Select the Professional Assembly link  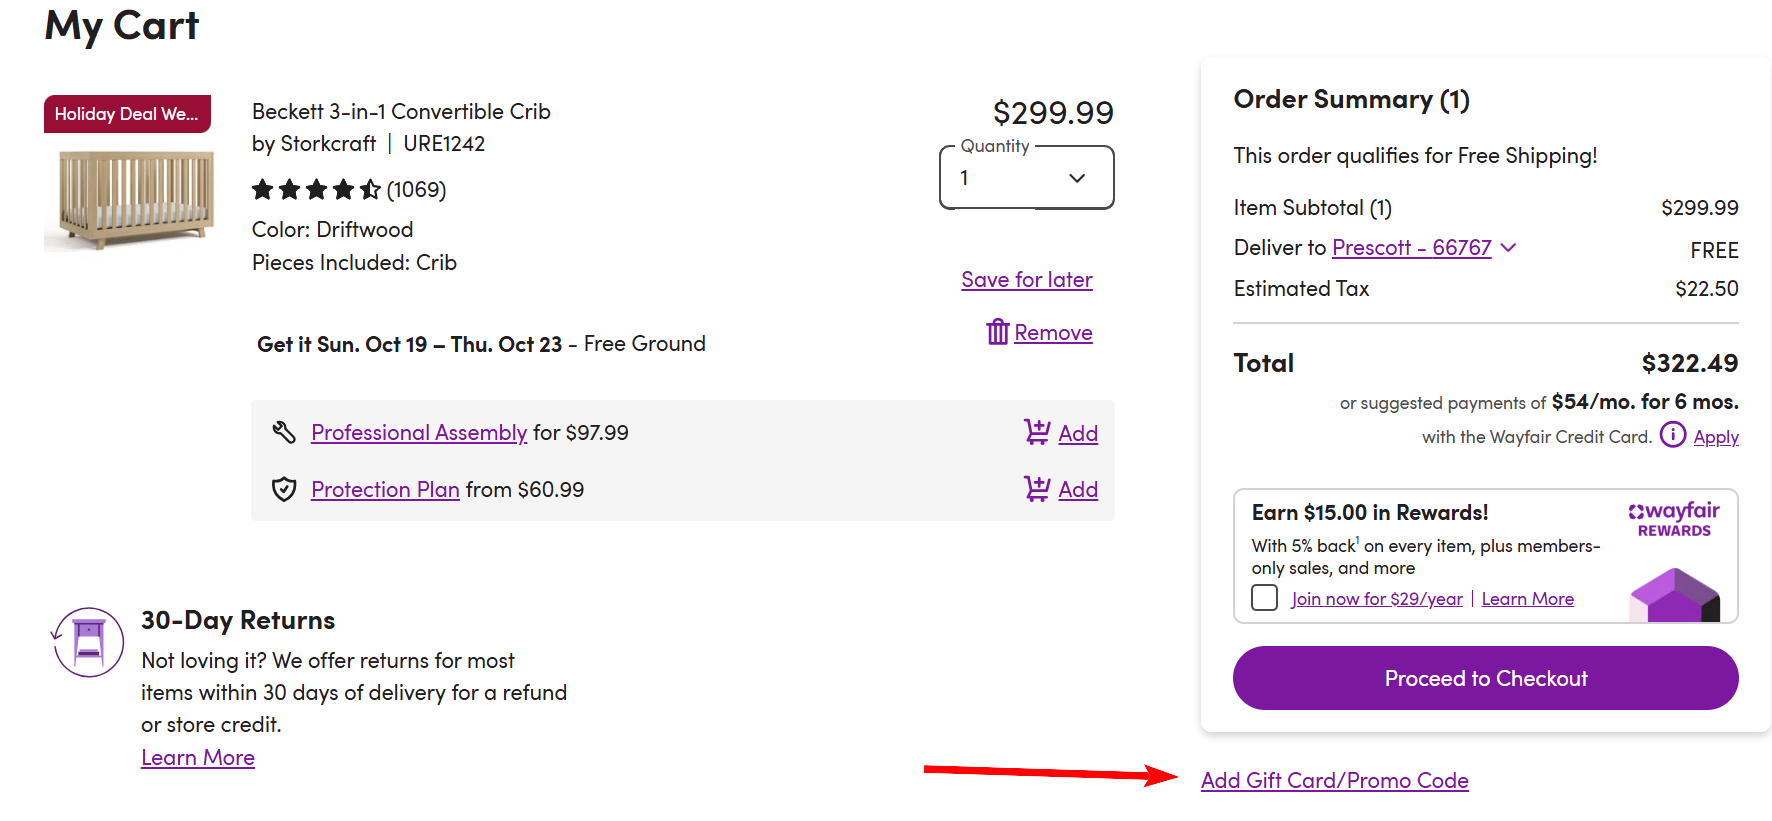point(419,432)
